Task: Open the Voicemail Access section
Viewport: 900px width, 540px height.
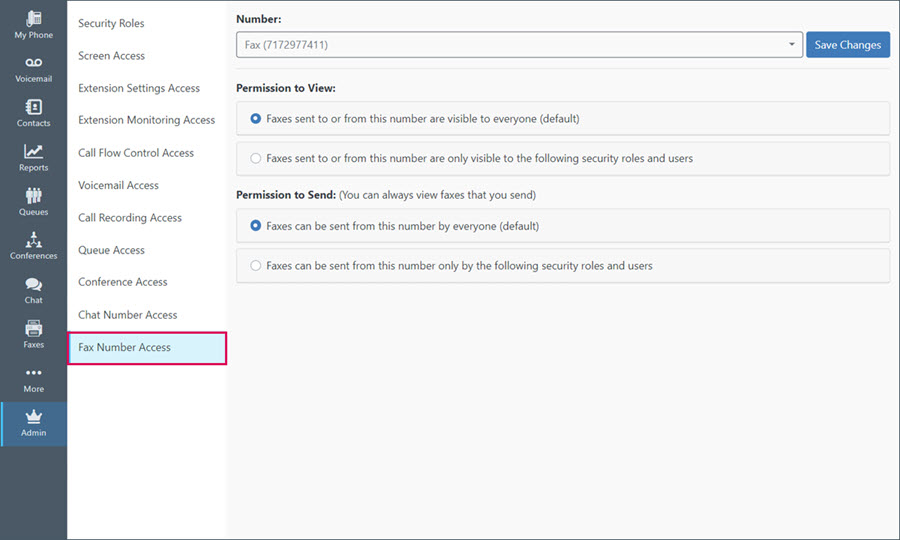Action: coord(118,185)
